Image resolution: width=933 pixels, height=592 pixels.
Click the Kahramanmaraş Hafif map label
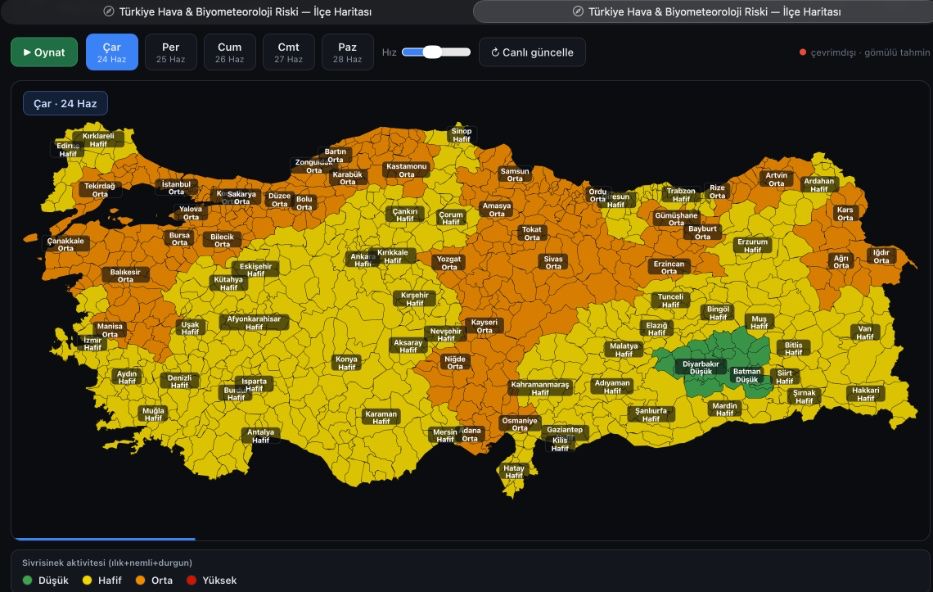(x=540, y=388)
